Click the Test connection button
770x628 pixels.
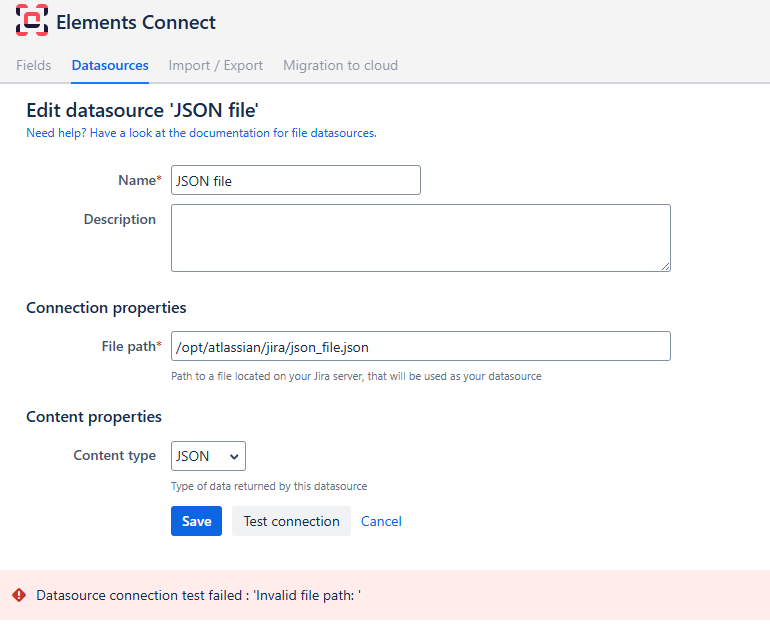pyautogui.click(x=292, y=521)
